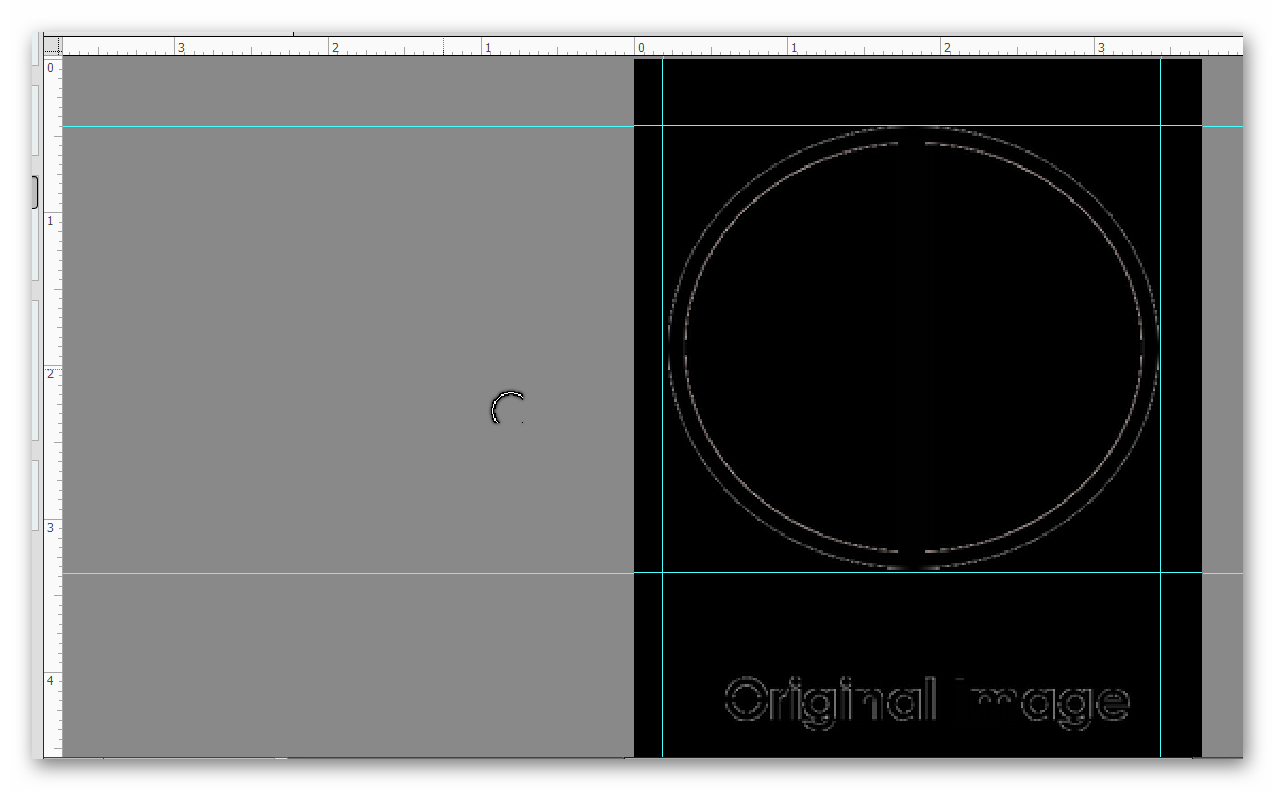This screenshot has width=1275, height=791.
Task: Toggle the collapsed side panel grabber handle
Action: tap(36, 190)
